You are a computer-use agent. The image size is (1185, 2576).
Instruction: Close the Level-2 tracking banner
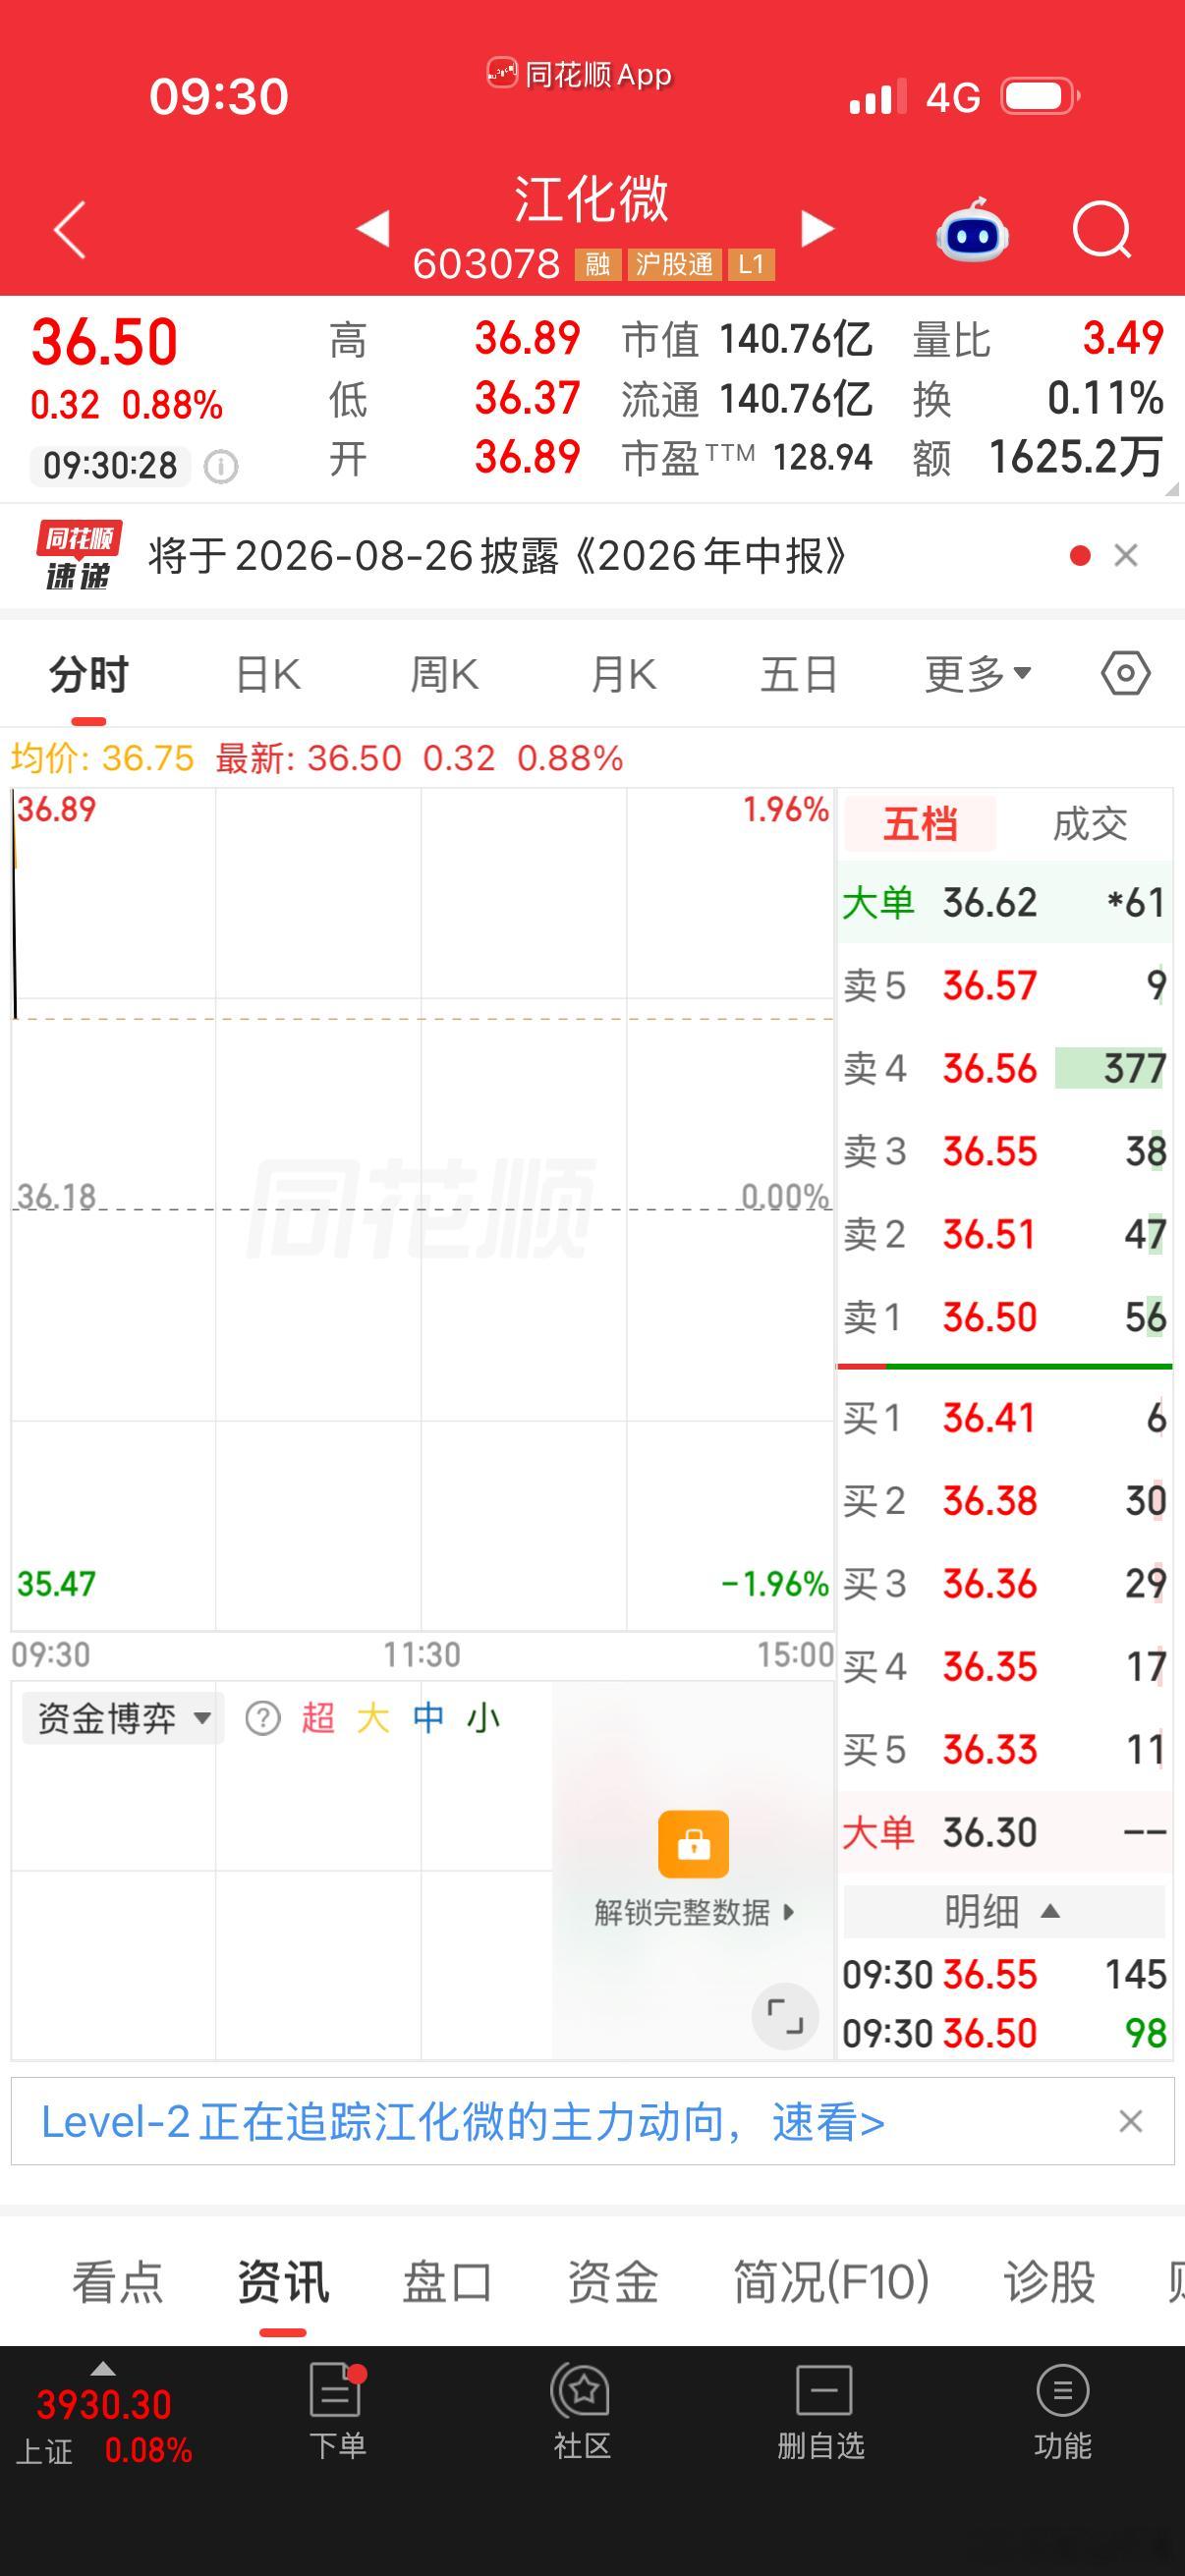click(1130, 2121)
